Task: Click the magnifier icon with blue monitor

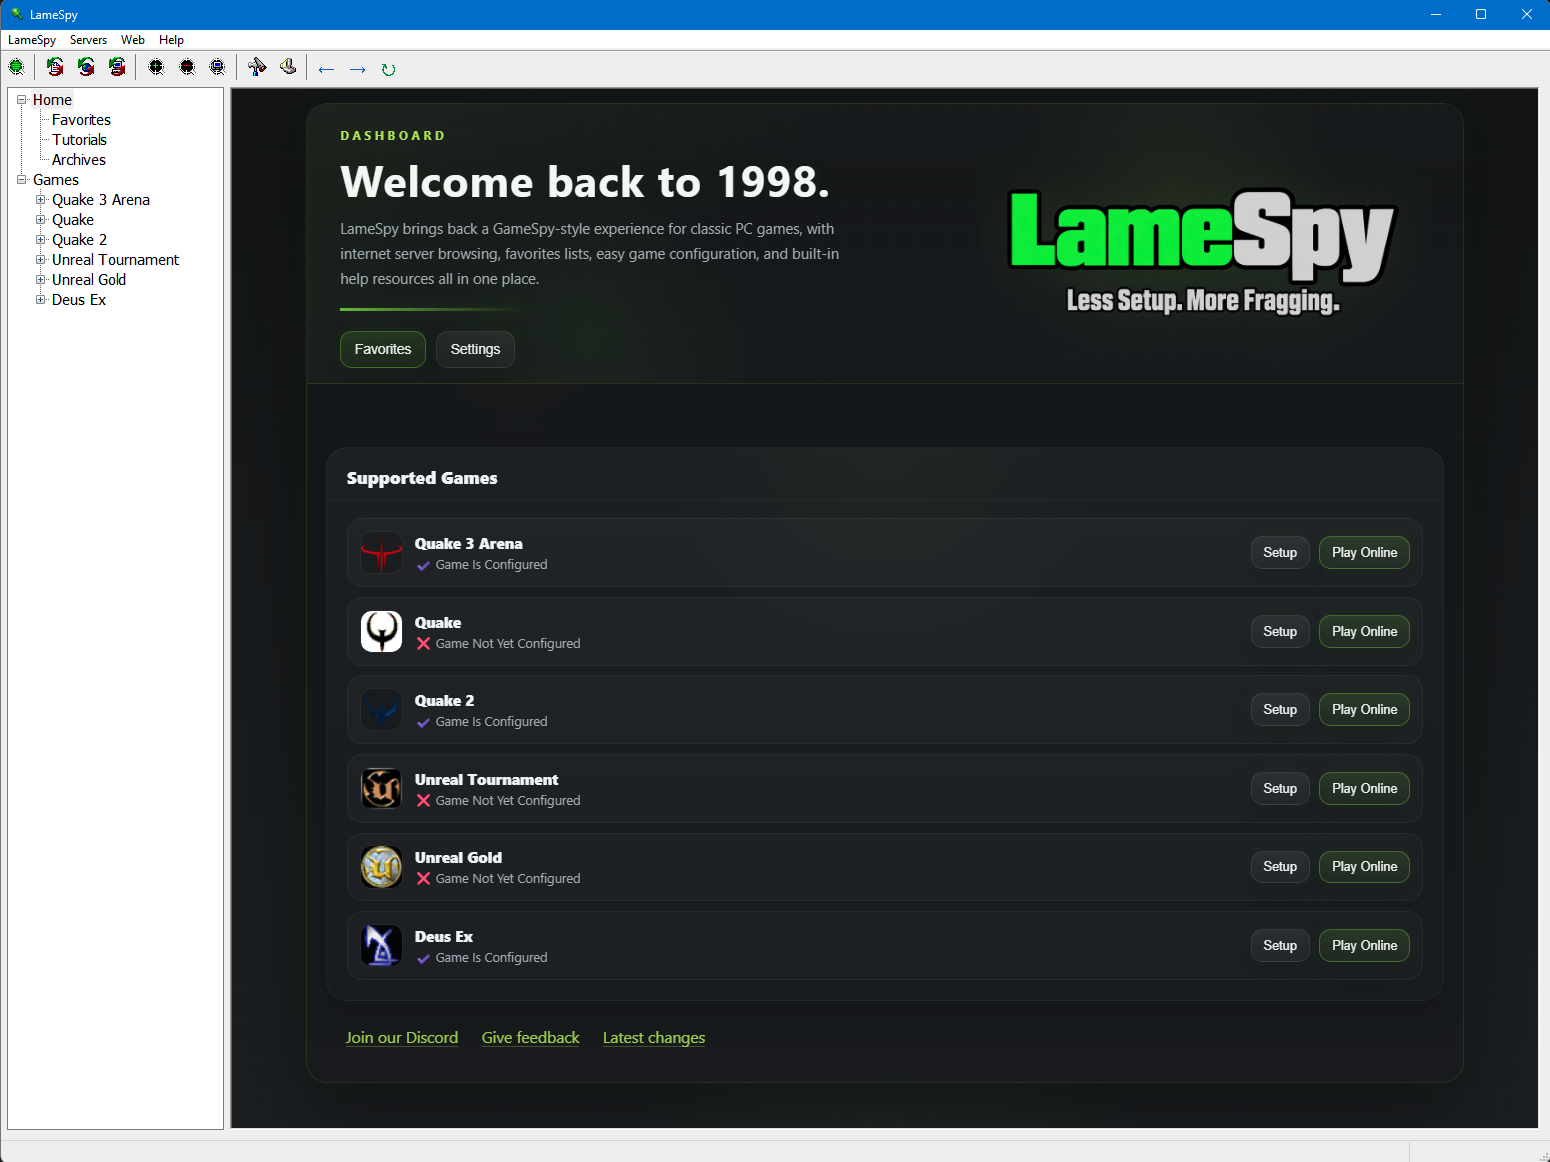Action: tap(217, 67)
